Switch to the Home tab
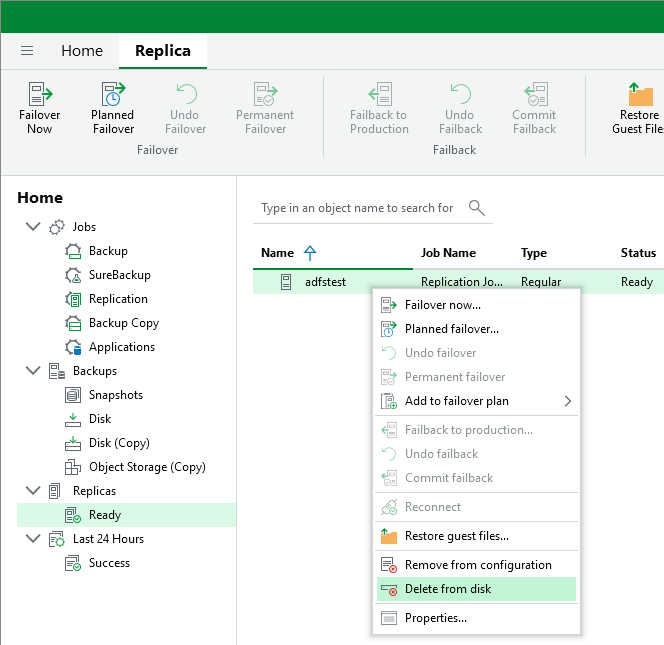The image size is (664, 645). pos(82,51)
